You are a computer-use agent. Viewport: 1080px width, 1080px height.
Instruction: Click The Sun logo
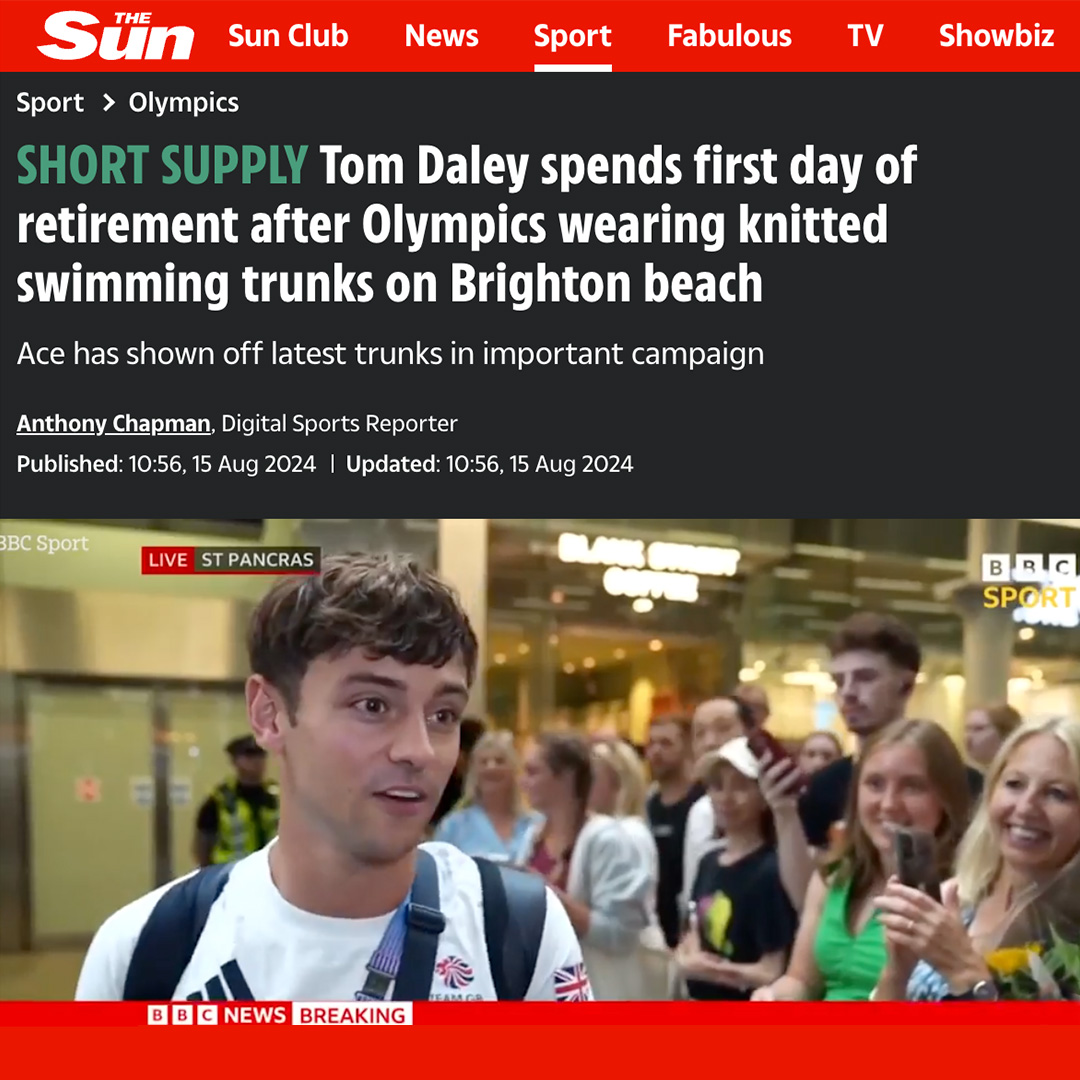(116, 36)
